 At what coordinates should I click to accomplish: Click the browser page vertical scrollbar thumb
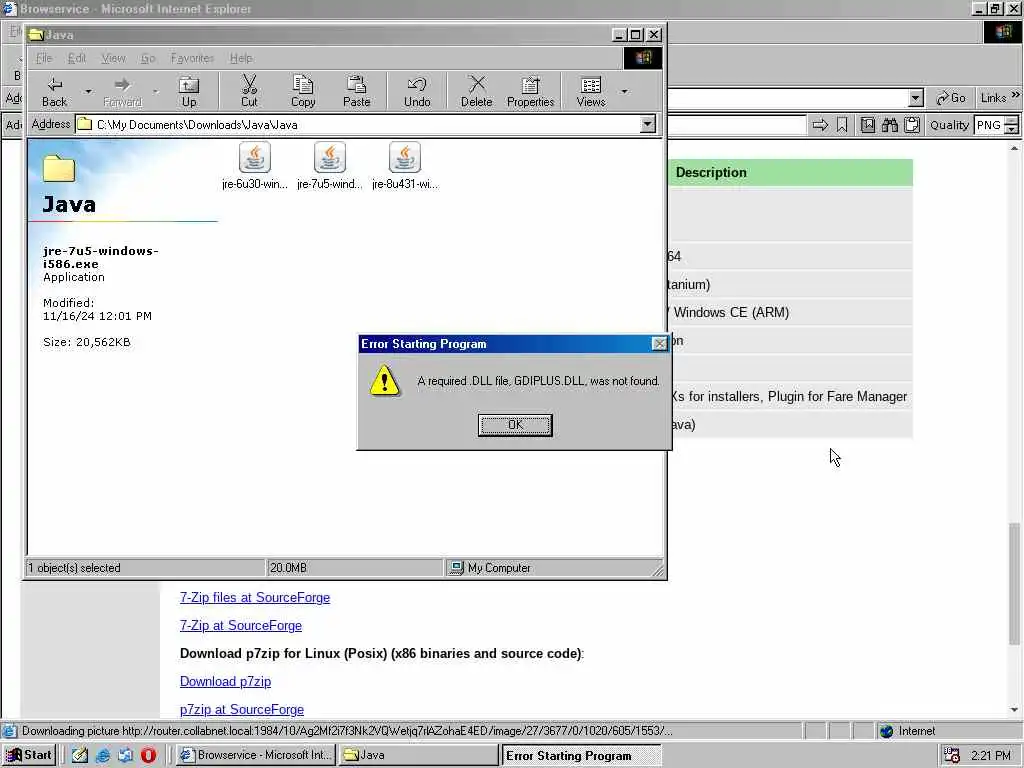tap(1014, 583)
